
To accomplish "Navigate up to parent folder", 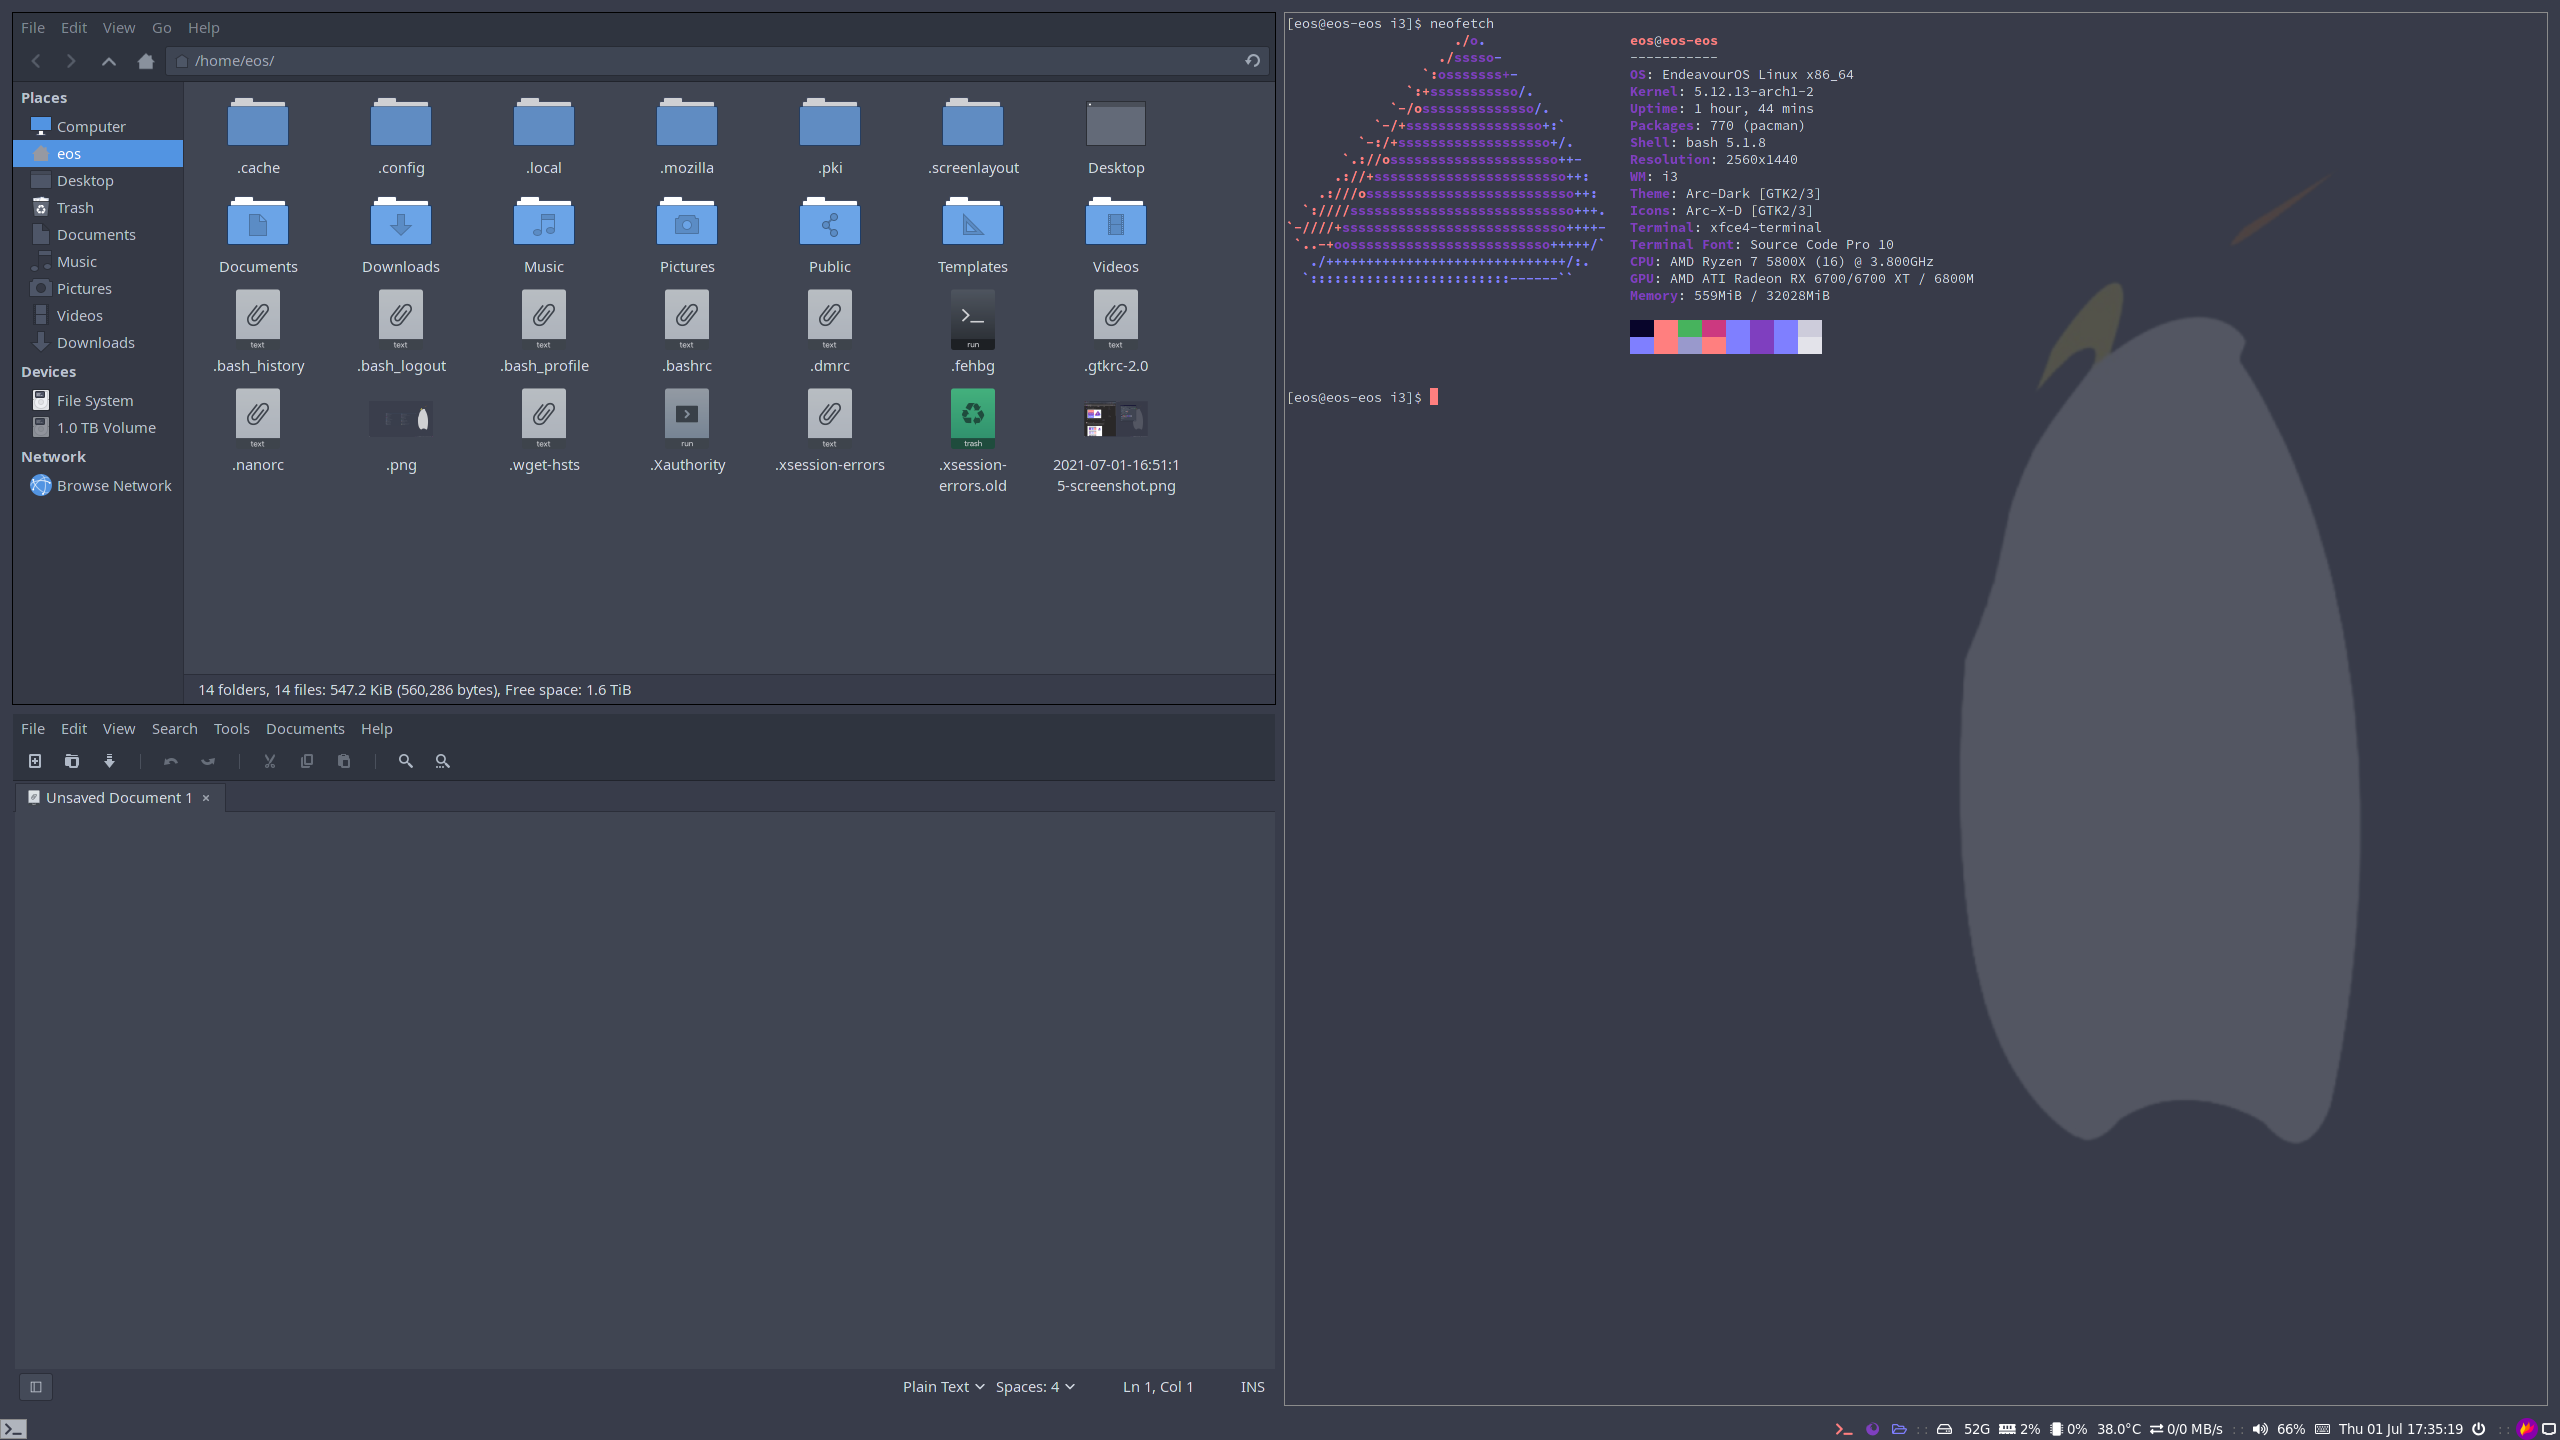I will click(109, 61).
